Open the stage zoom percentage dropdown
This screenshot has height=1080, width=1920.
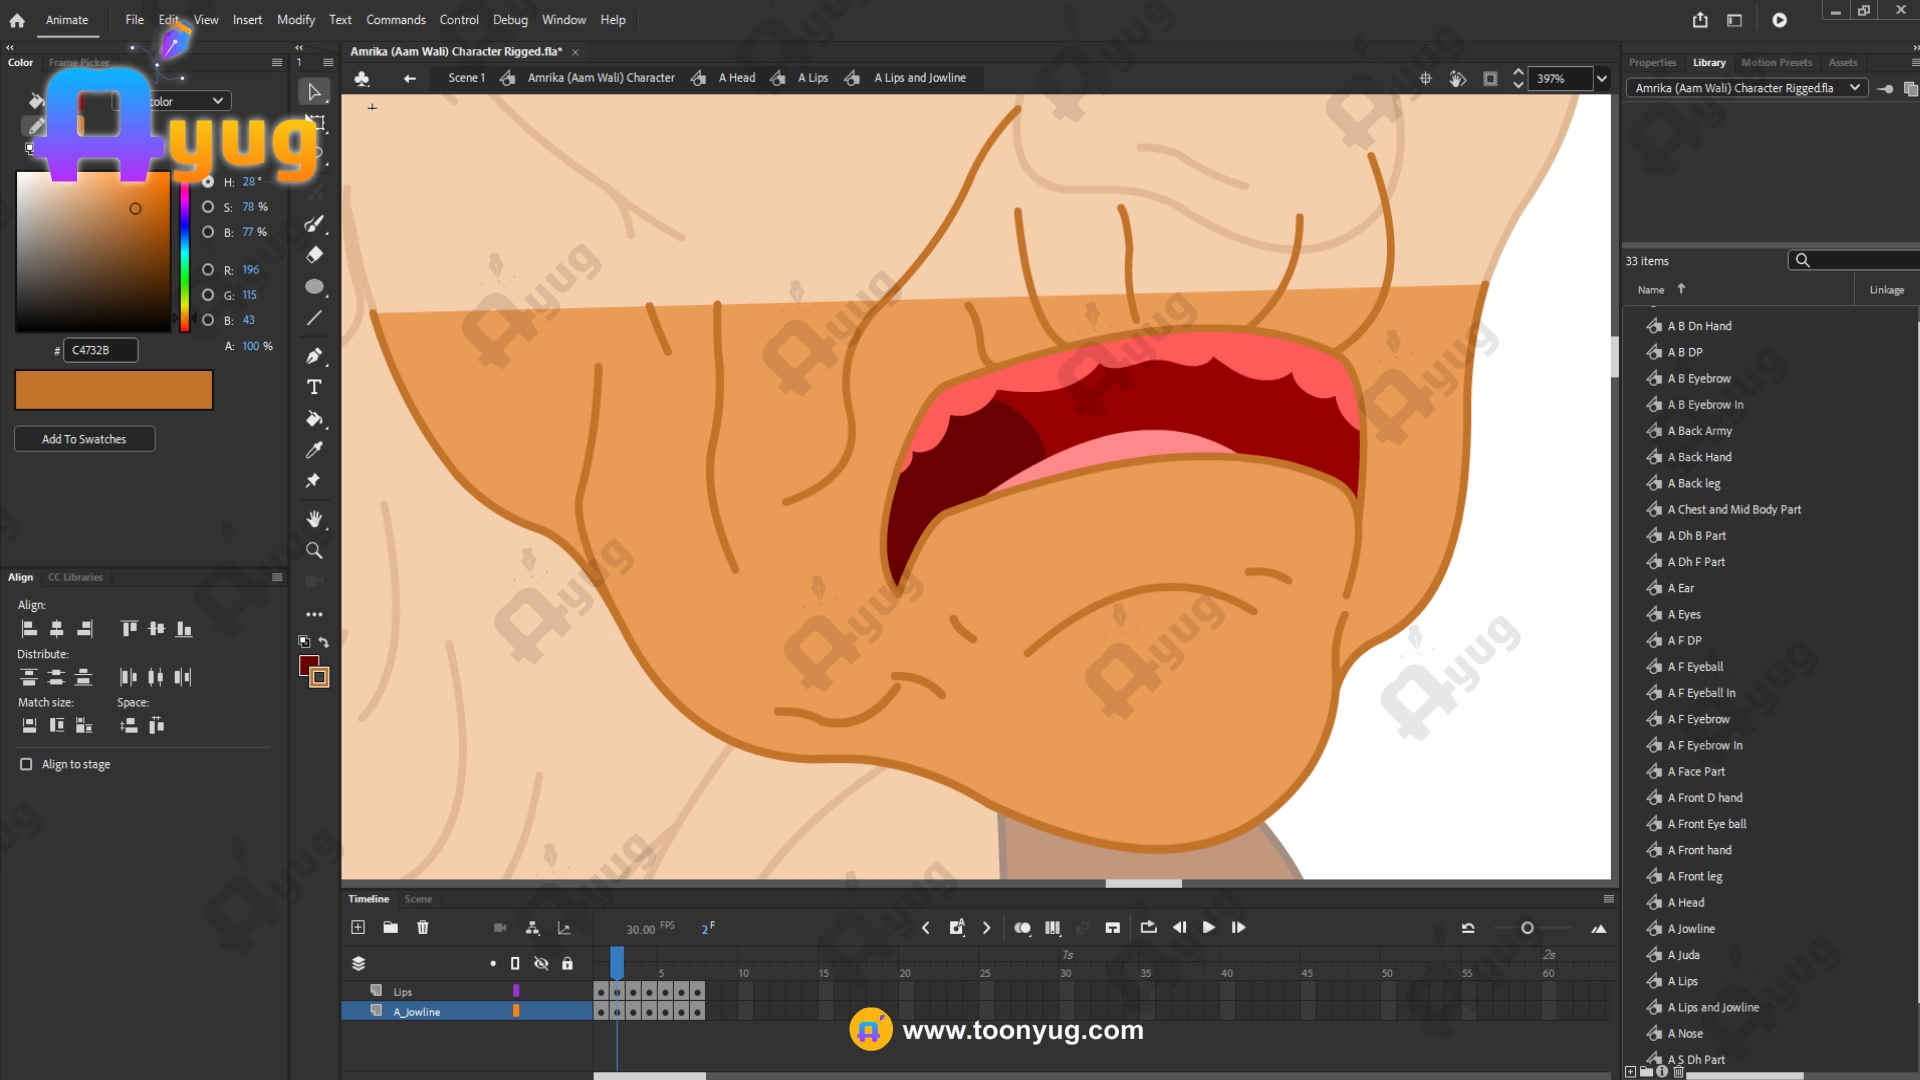pyautogui.click(x=1602, y=78)
